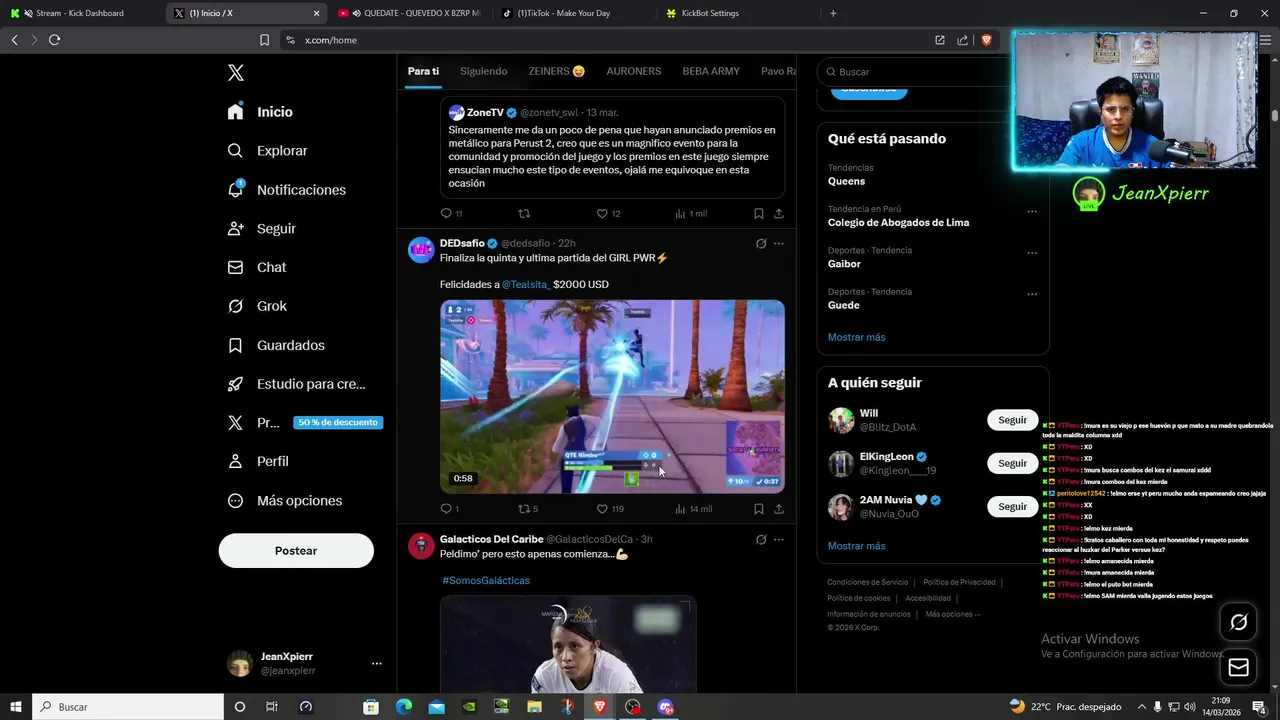Expand Más opciones in the sidebar
The height and width of the screenshot is (720, 1280).
(x=285, y=501)
